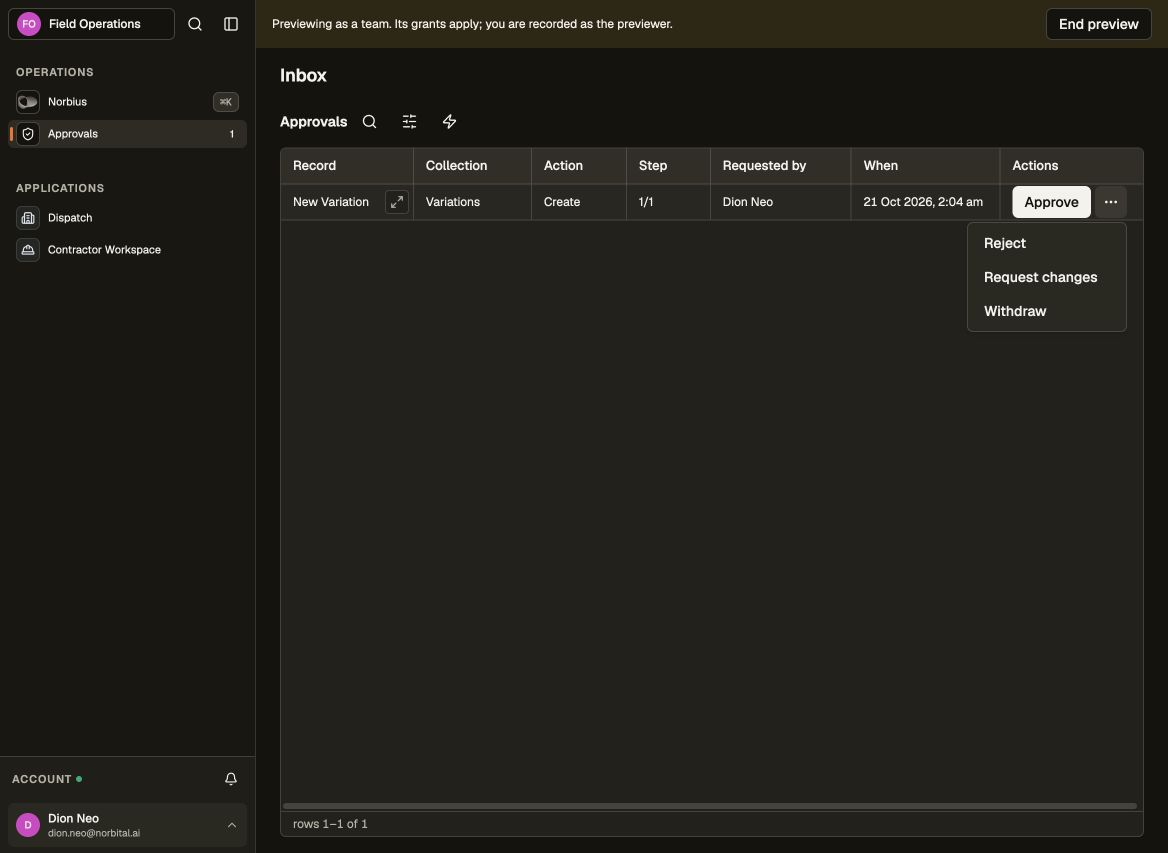Choose Reject from the actions menu

click(x=1047, y=244)
